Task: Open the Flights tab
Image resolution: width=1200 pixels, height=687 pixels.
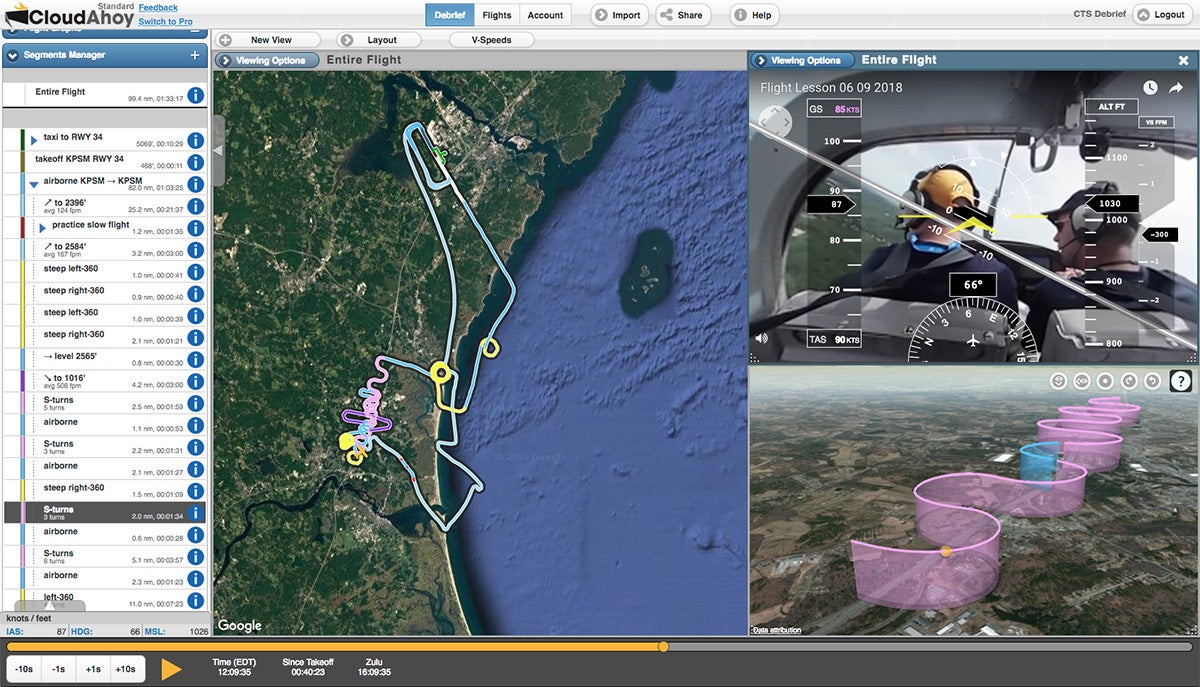Action: click(497, 15)
